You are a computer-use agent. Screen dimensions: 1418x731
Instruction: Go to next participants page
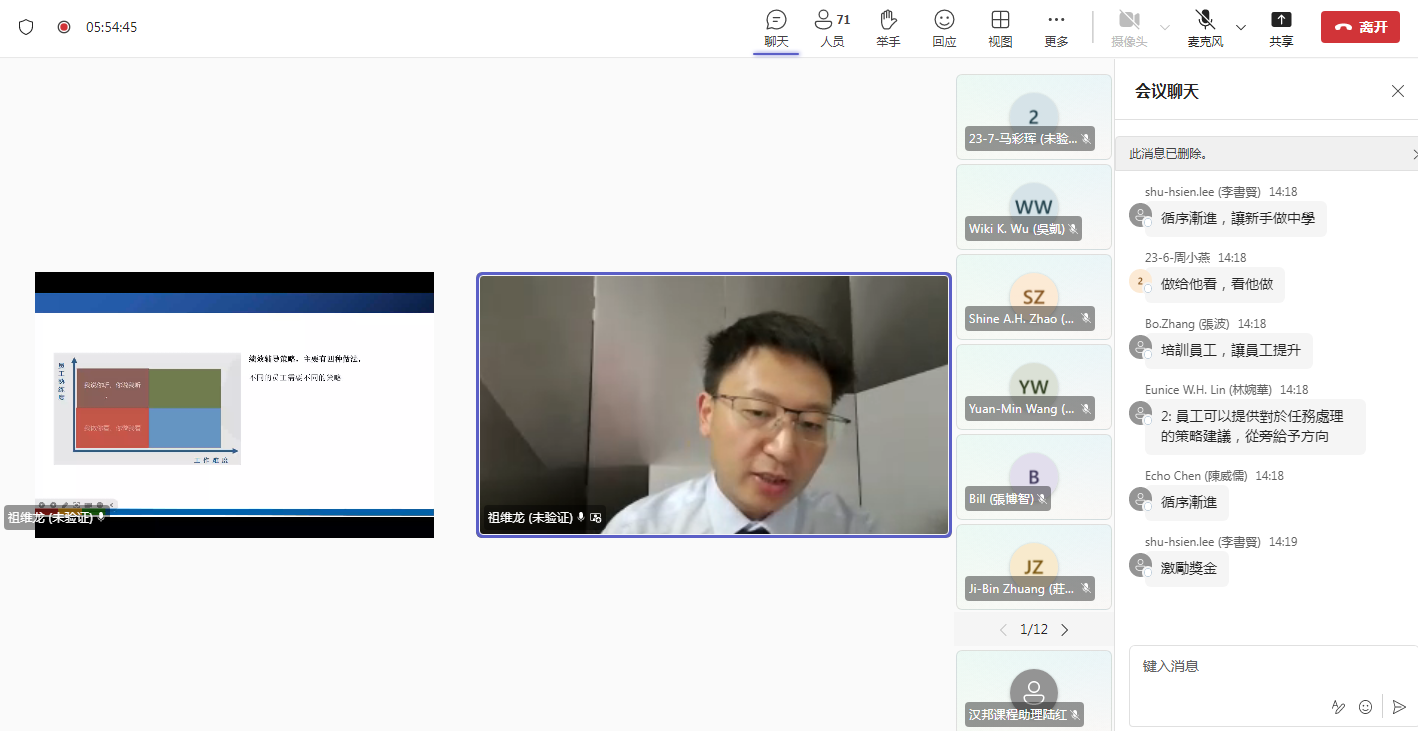[x=1065, y=630]
